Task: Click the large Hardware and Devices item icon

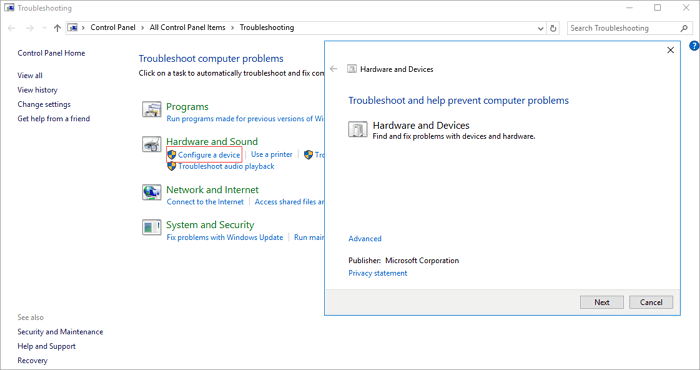Action: tap(357, 129)
